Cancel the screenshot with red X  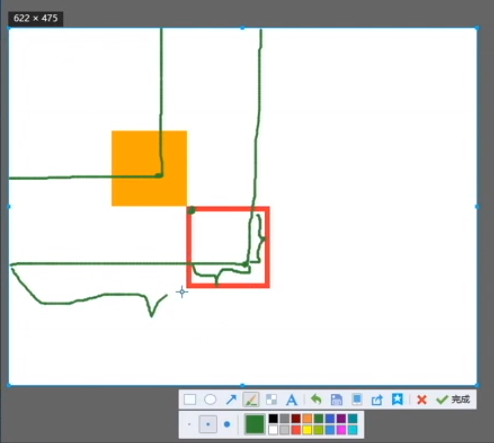(422, 399)
